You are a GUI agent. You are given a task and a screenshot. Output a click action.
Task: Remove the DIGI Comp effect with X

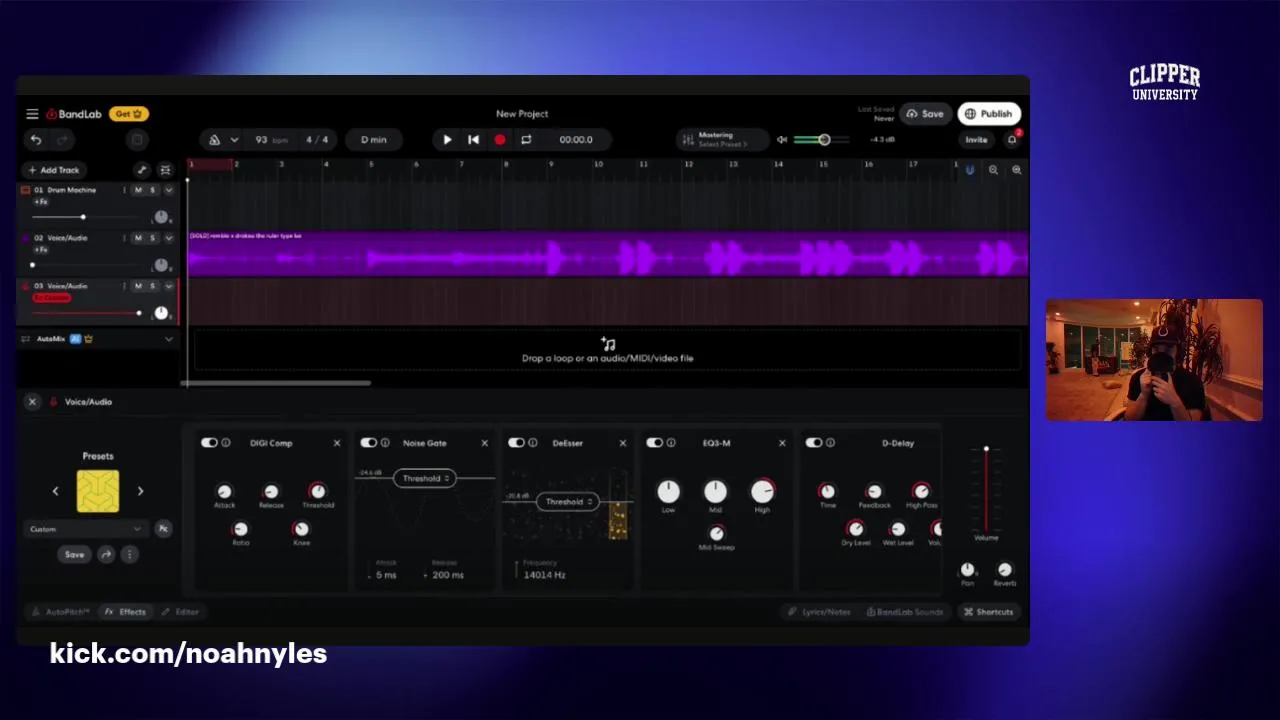(x=337, y=443)
